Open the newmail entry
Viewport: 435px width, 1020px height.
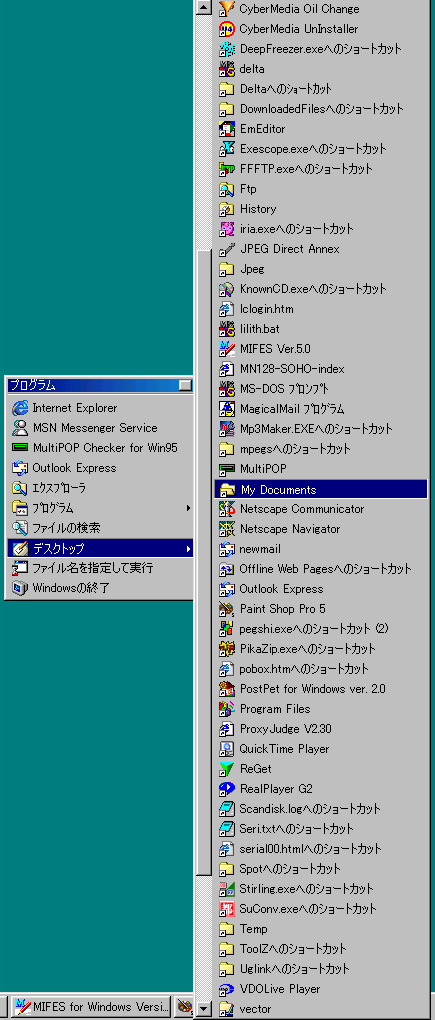coord(321,549)
